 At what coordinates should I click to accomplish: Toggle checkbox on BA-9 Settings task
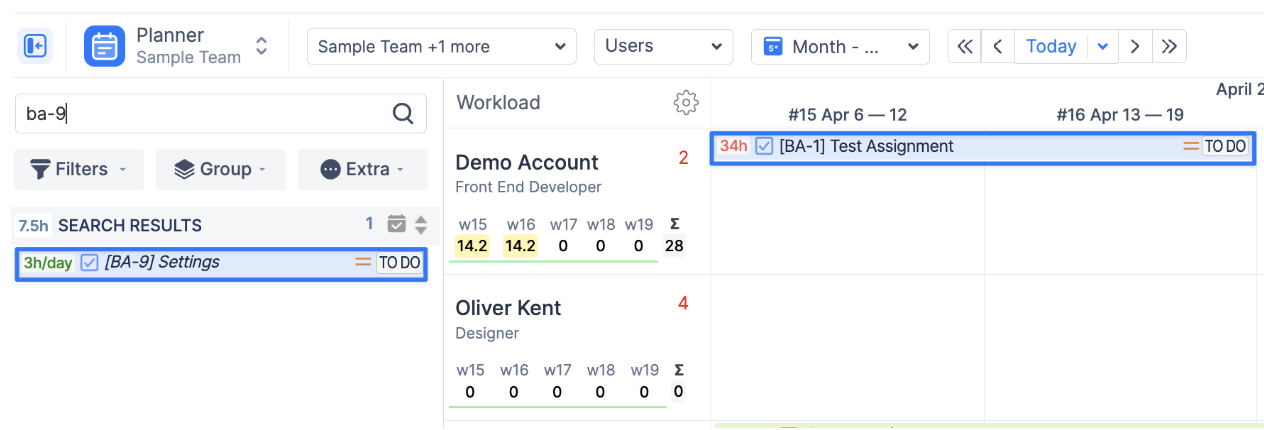point(90,263)
